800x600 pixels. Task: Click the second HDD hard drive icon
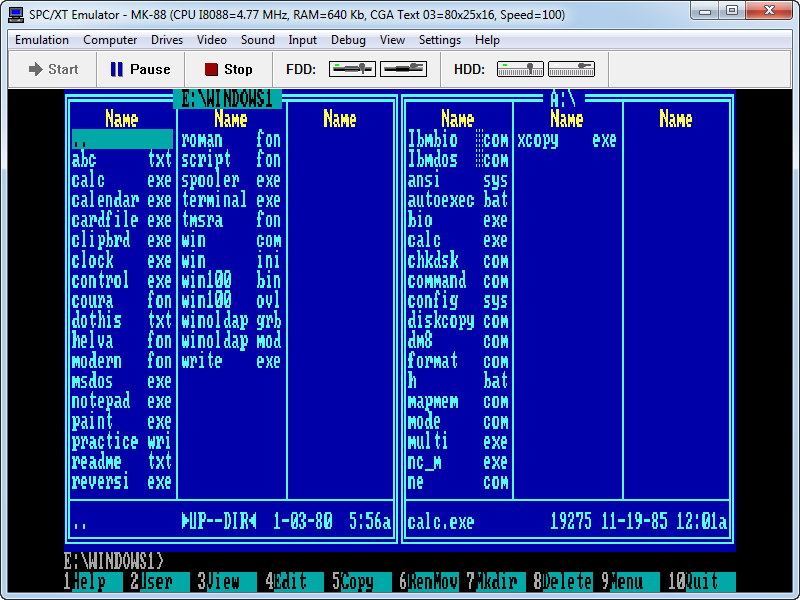click(x=570, y=69)
